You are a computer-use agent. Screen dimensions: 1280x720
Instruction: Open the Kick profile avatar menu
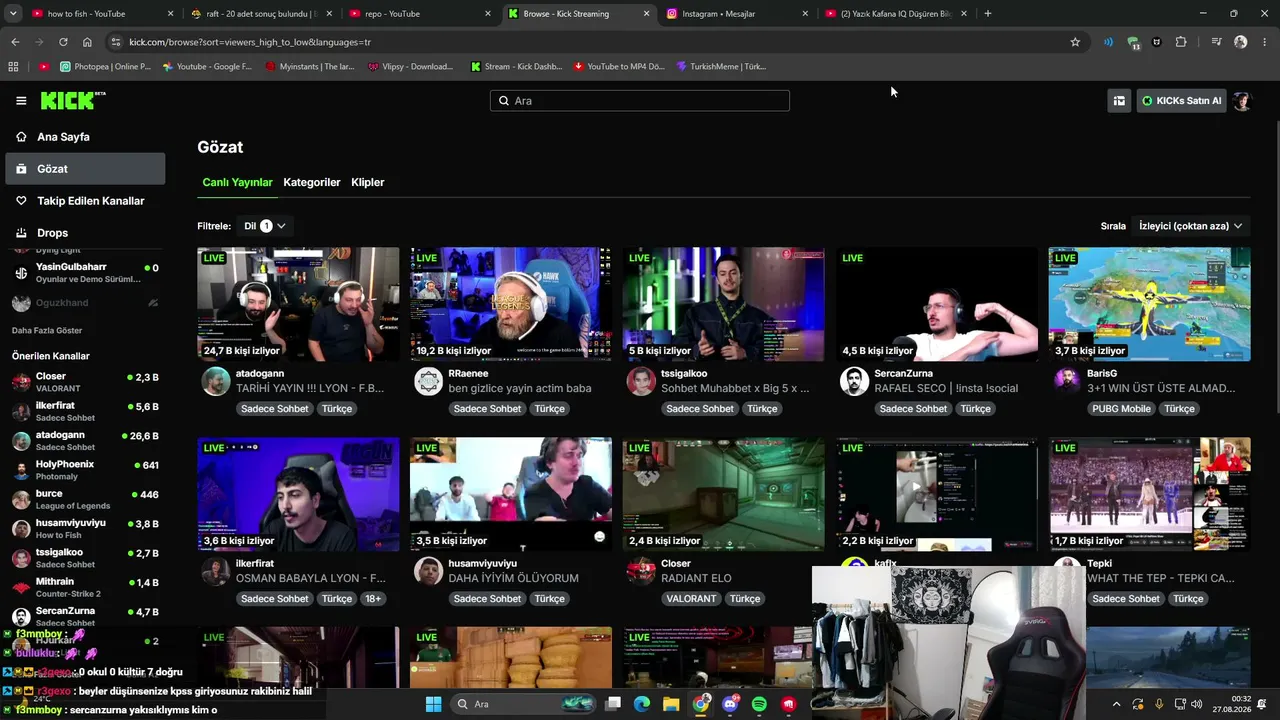(x=1242, y=101)
